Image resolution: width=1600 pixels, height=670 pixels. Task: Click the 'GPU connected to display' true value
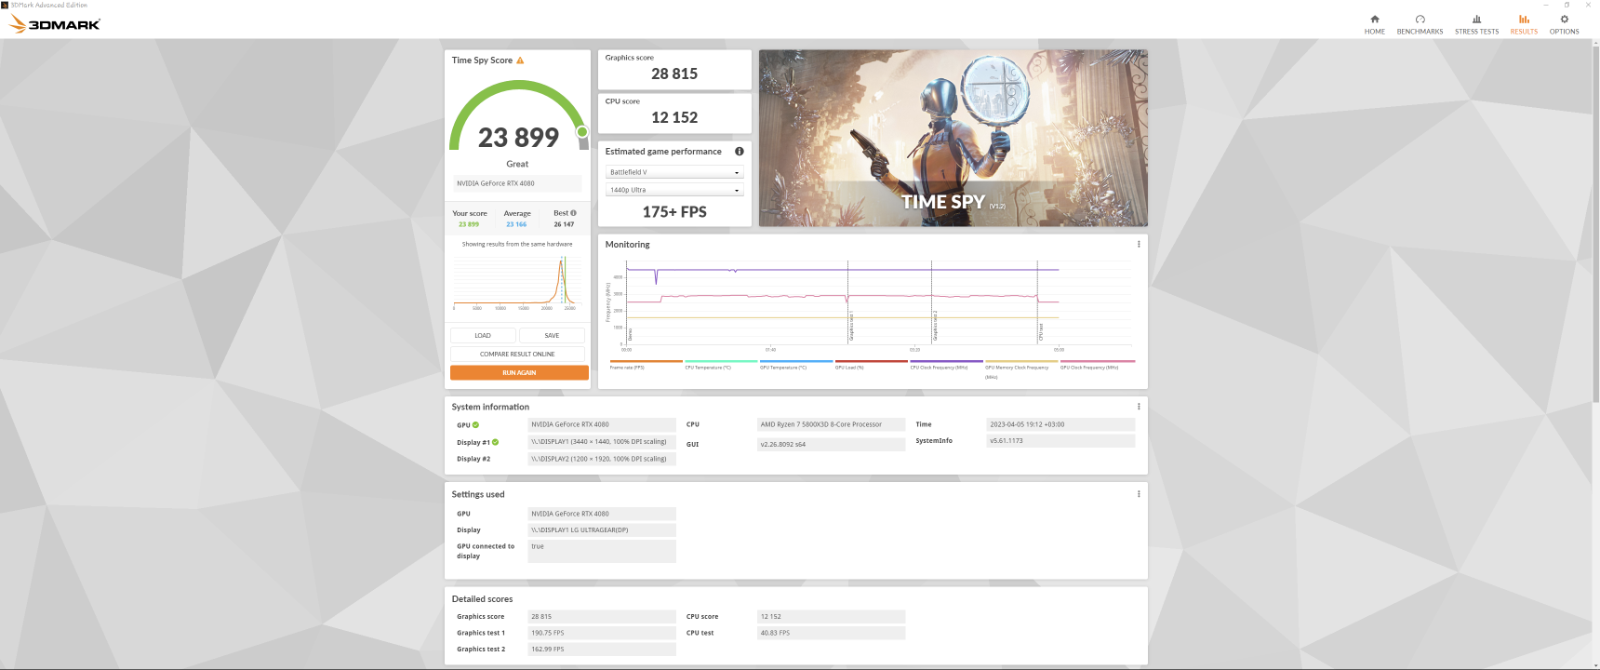pos(601,551)
